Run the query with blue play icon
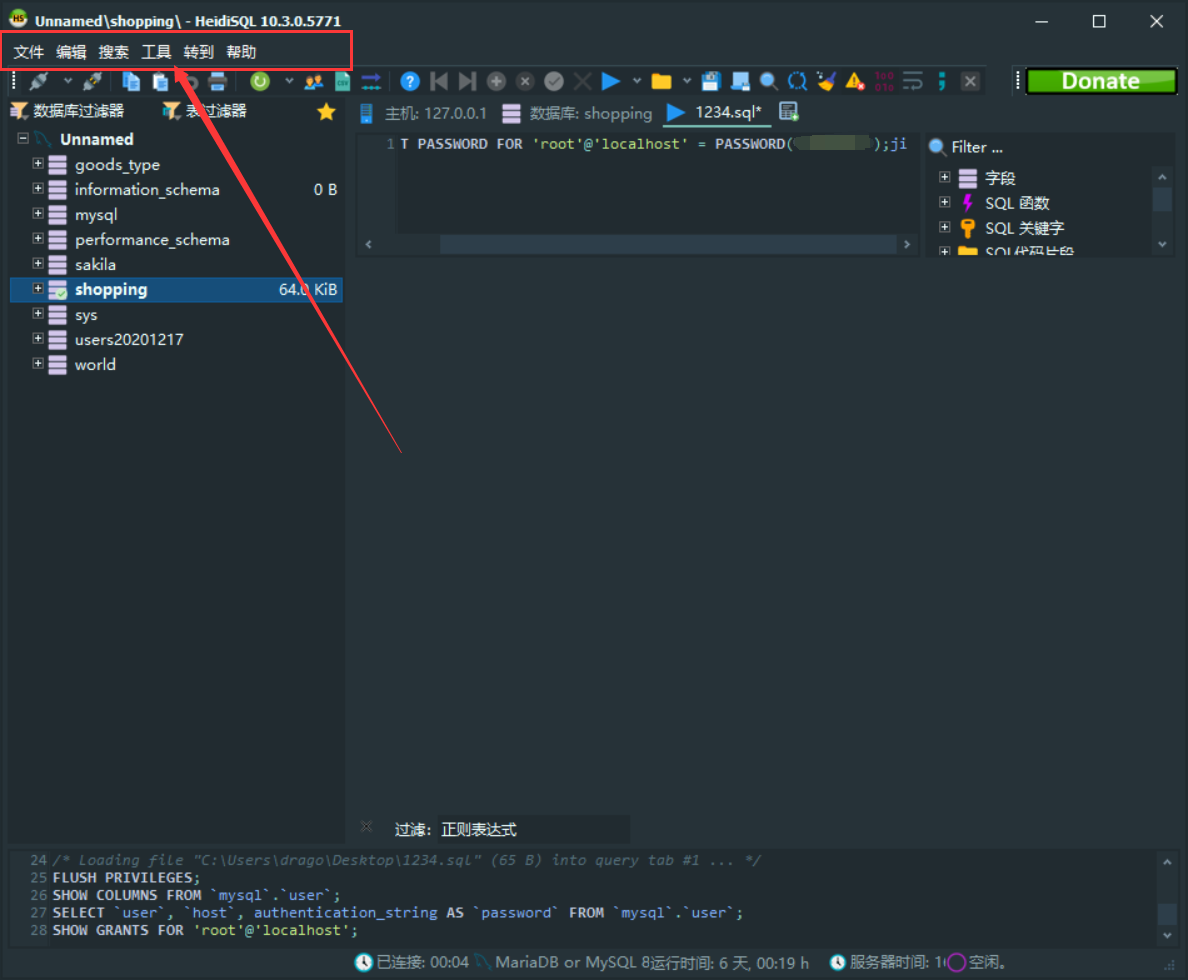This screenshot has height=980, width=1188. pyautogui.click(x=611, y=81)
